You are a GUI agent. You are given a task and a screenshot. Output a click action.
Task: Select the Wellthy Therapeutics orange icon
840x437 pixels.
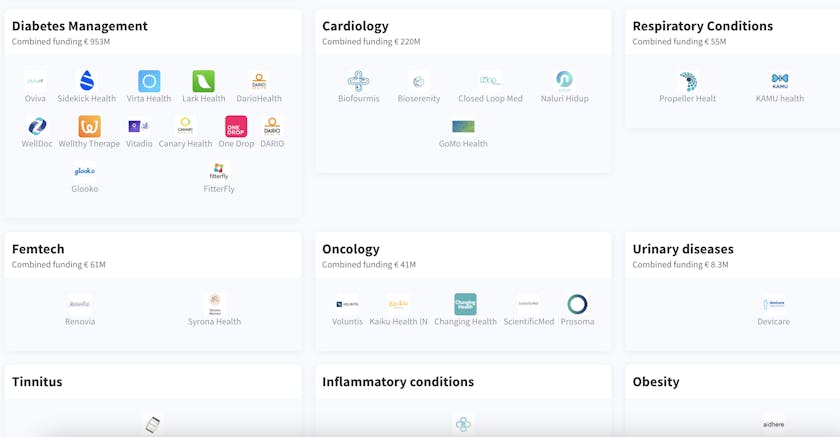(x=89, y=126)
